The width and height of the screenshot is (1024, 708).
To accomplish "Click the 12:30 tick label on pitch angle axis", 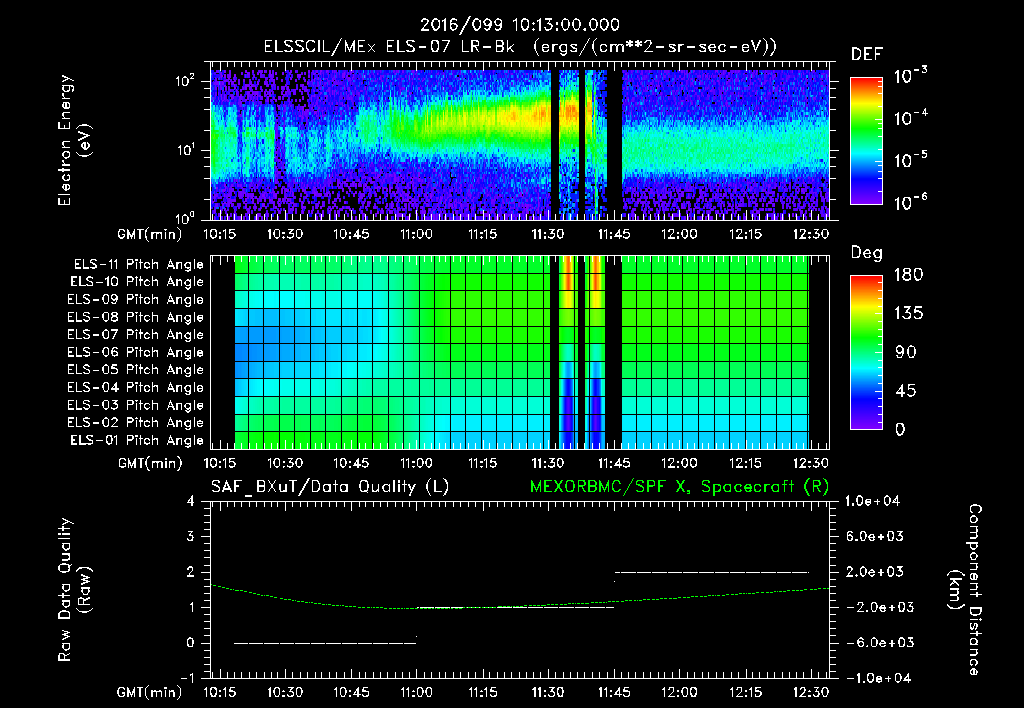I will (x=810, y=463).
